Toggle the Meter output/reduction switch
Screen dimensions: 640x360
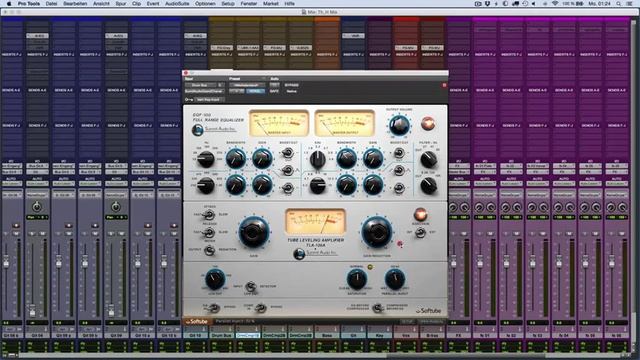pos(209,250)
